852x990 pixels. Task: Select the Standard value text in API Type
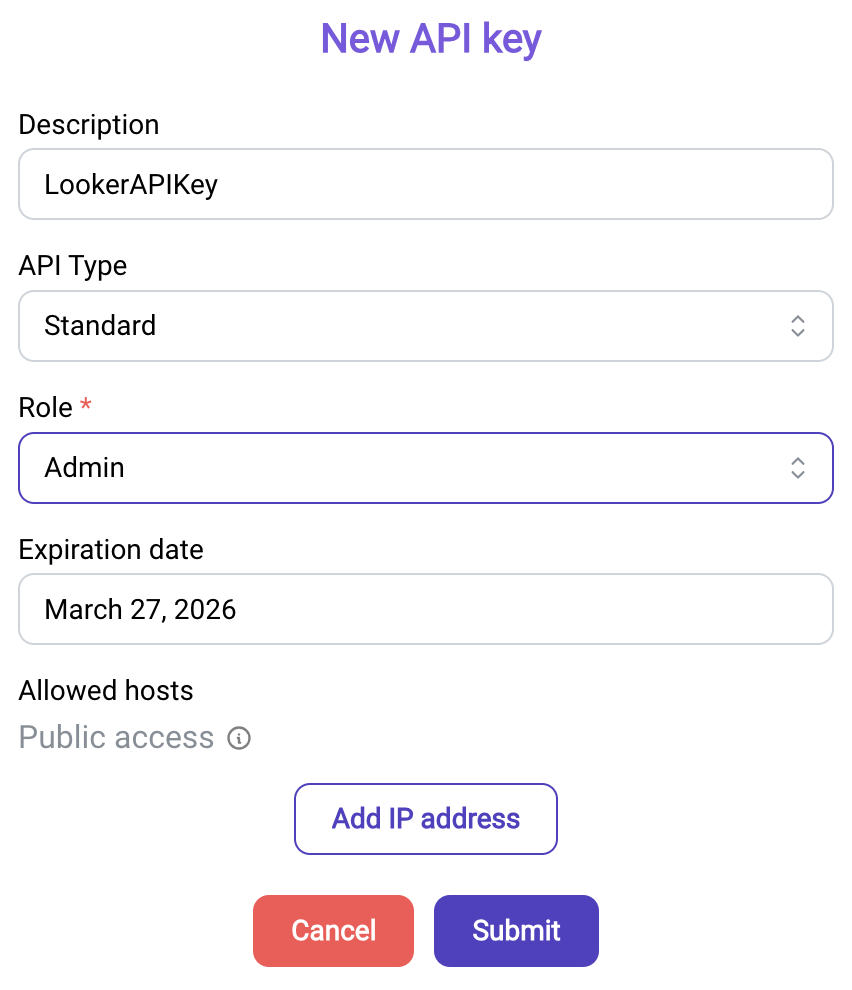100,326
